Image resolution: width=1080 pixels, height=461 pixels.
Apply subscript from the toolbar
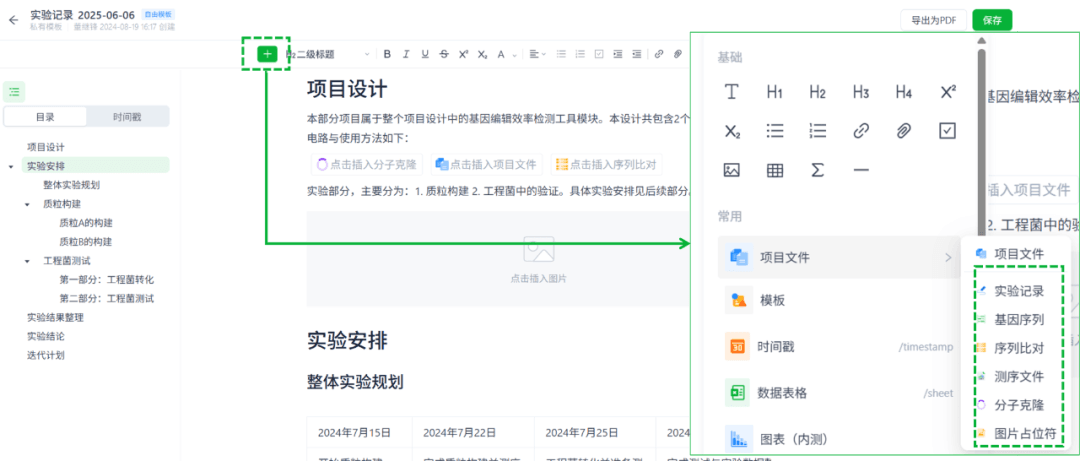click(483, 54)
